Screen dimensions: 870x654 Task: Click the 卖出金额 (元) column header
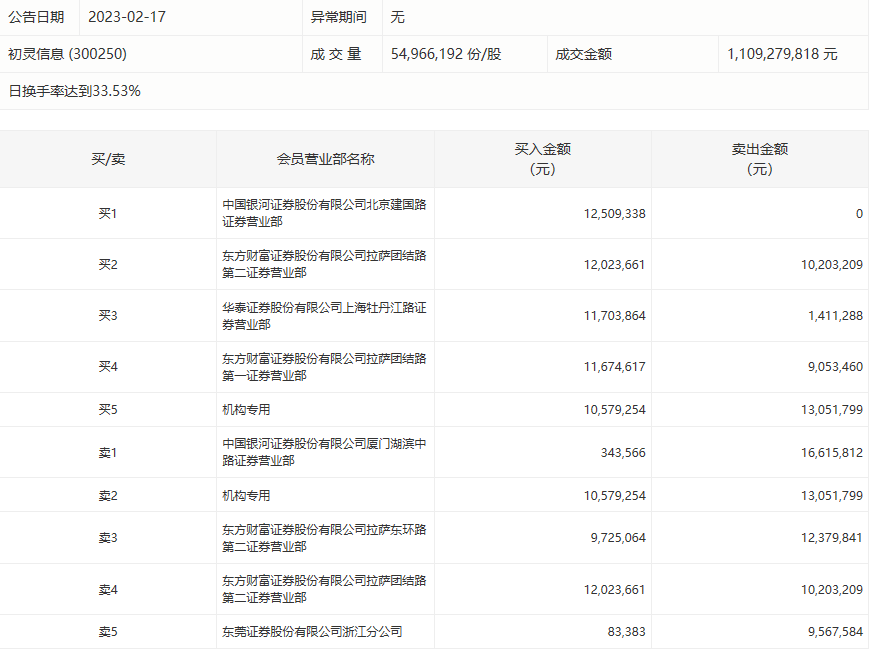(760, 159)
